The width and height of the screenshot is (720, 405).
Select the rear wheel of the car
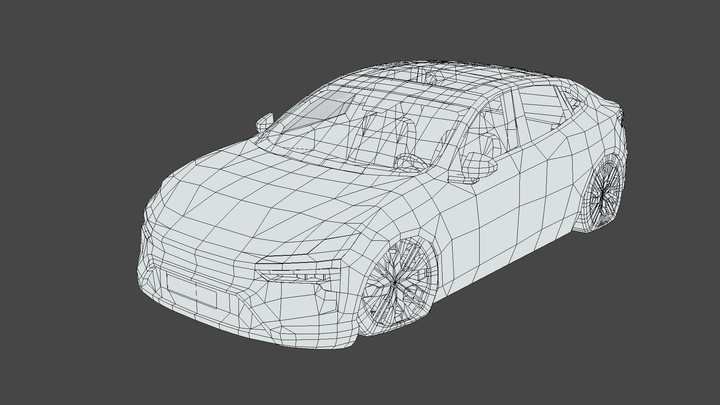(603, 196)
